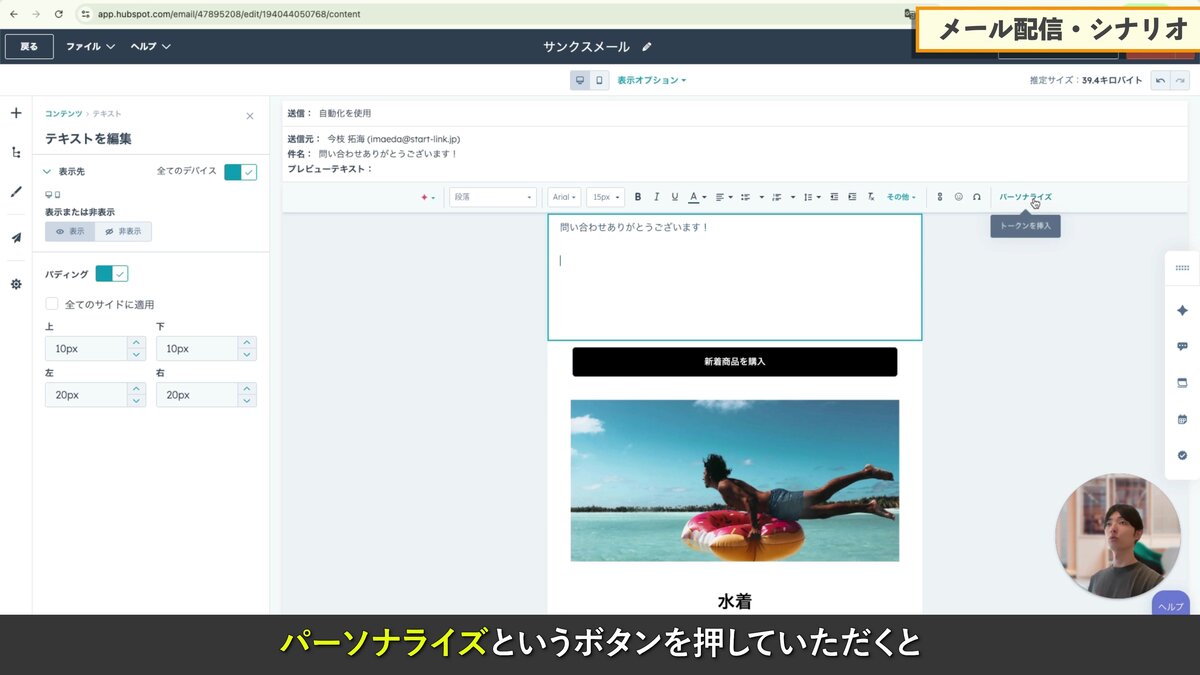Image resolution: width=1200 pixels, height=675 pixels.
Task: Enable the 全てのサイドに適用 checkbox
Action: click(51, 303)
